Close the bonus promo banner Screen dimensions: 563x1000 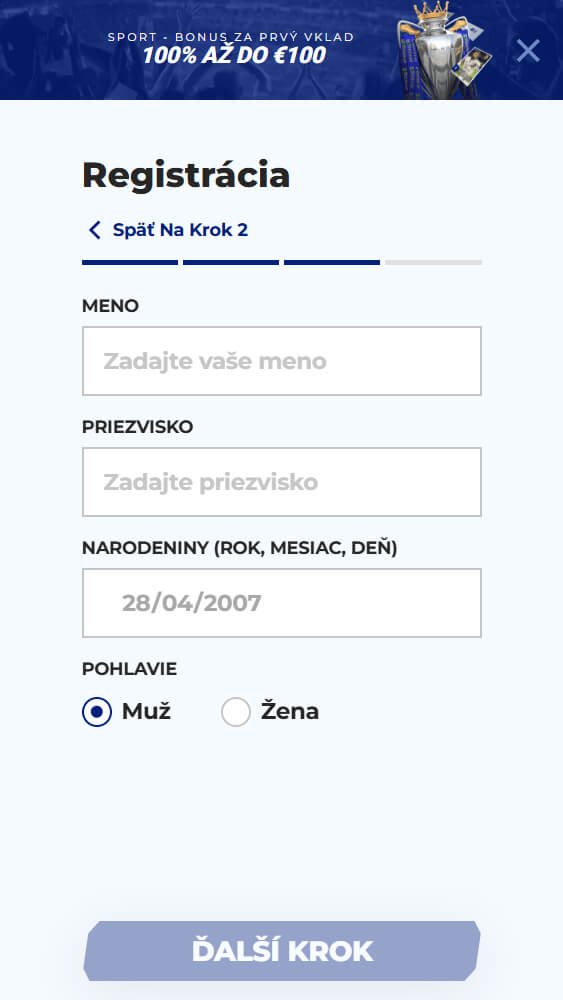pos(528,50)
